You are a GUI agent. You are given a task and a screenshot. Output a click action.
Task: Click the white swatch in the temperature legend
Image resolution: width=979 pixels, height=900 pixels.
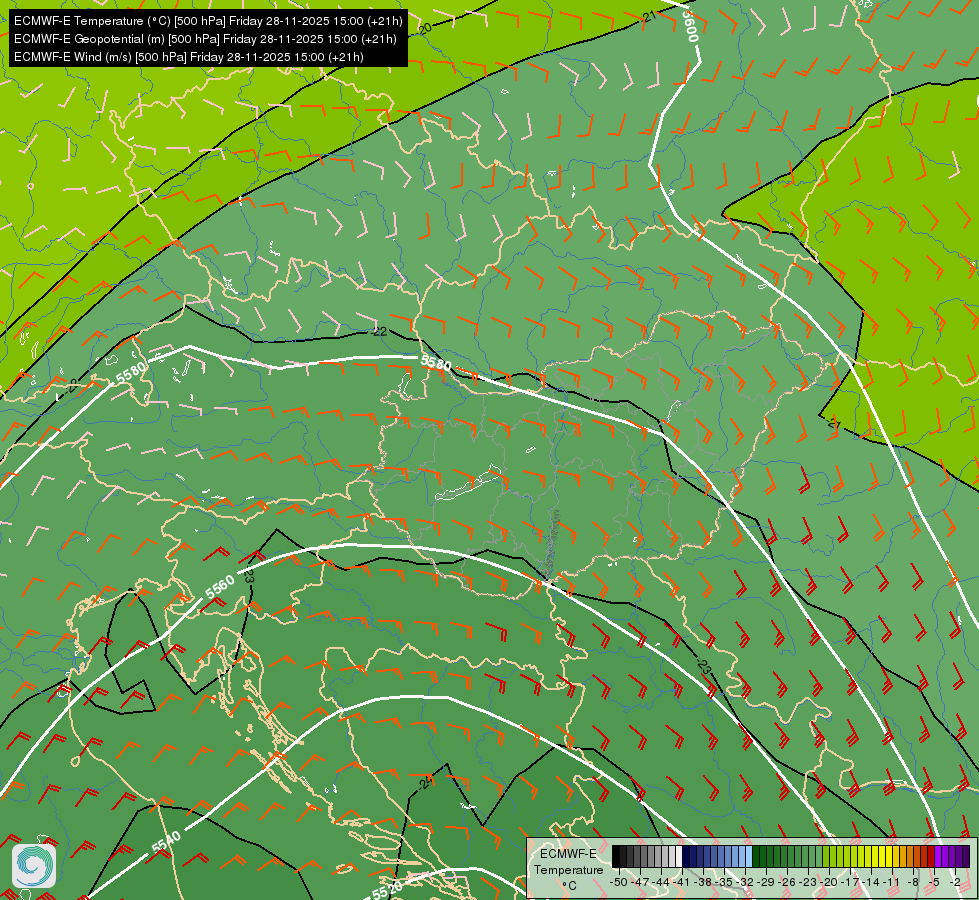coord(679,856)
